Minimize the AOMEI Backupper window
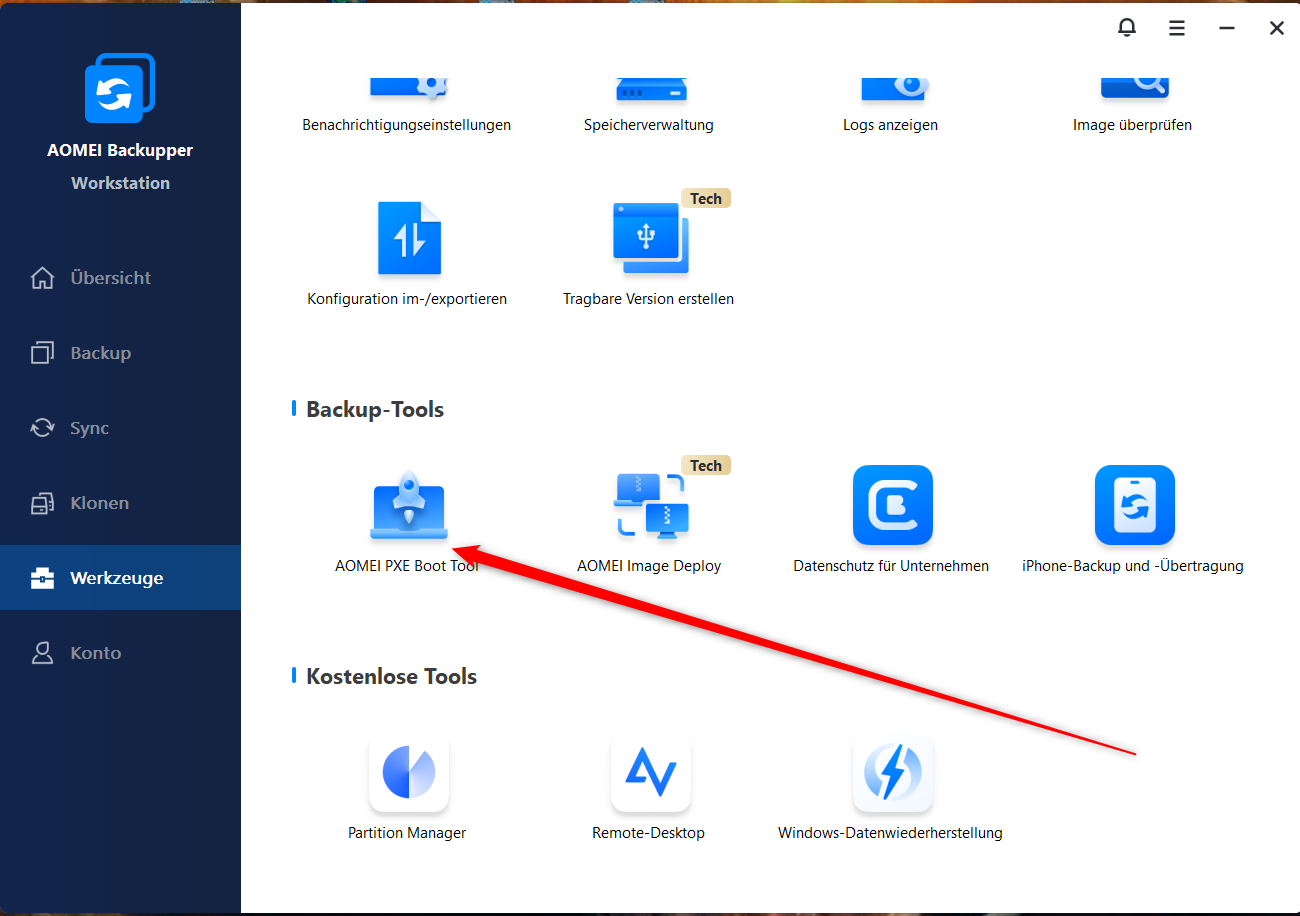This screenshot has width=1300, height=916. pos(1227,28)
